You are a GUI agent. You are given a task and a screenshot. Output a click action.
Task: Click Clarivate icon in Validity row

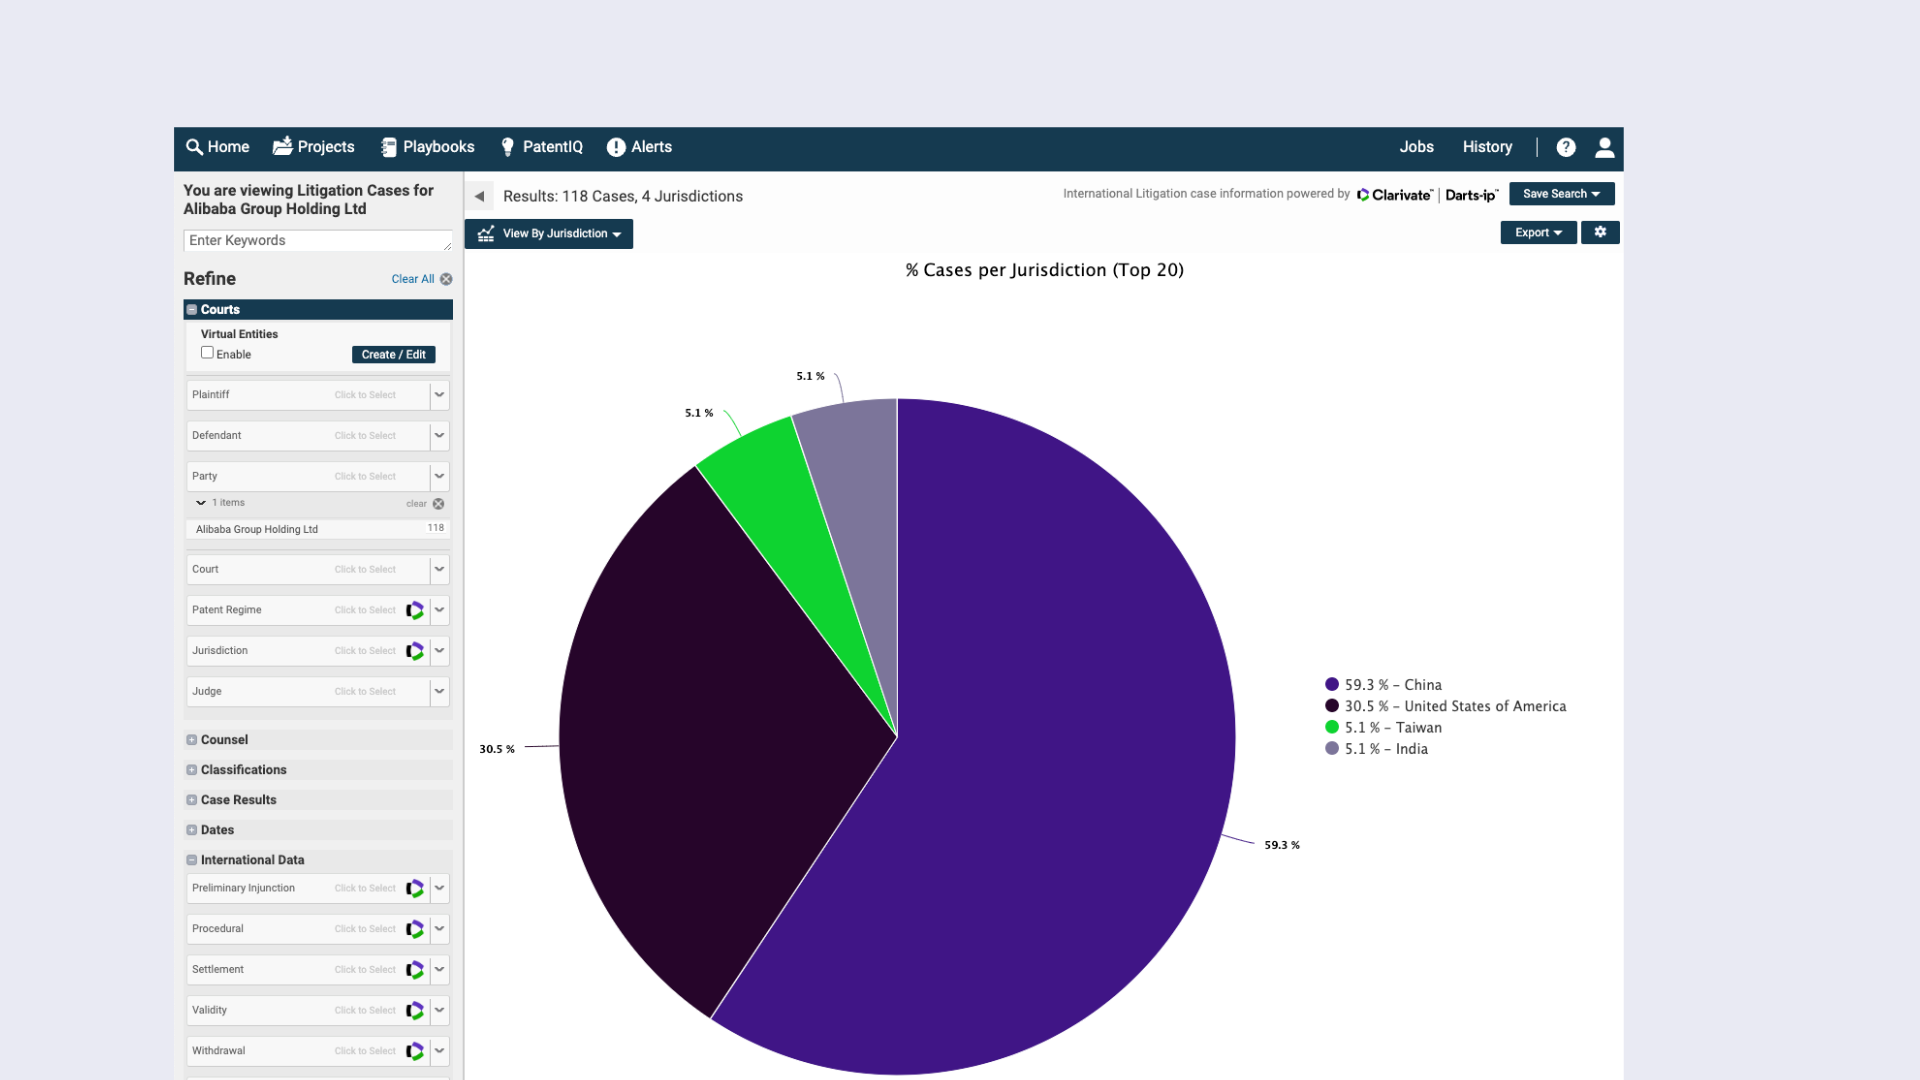(x=415, y=1011)
